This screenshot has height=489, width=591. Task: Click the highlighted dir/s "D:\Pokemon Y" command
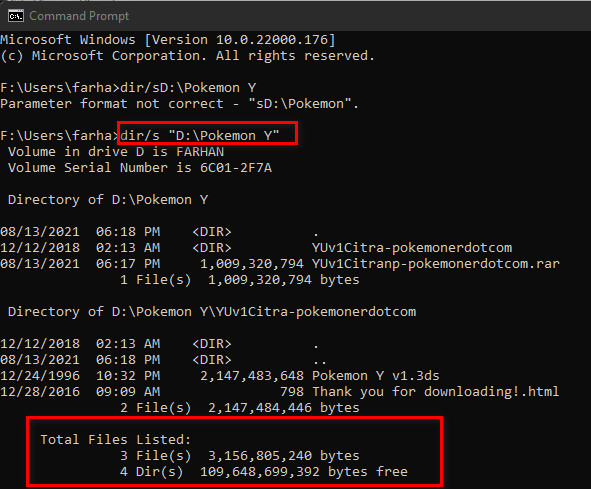click(x=200, y=136)
